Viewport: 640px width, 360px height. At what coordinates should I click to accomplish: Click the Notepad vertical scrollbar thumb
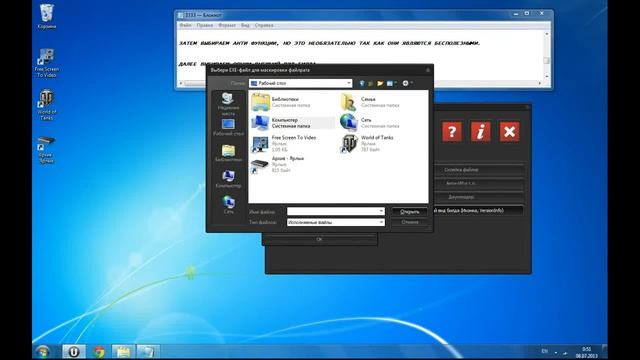click(x=547, y=60)
